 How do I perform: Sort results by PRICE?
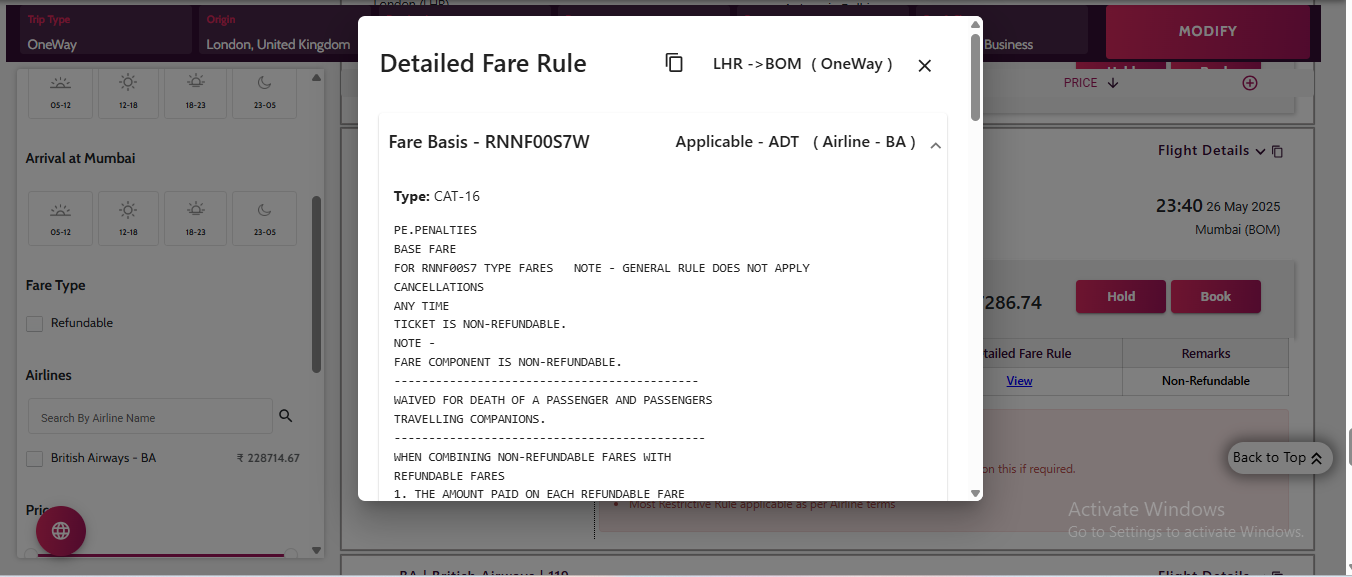[x=1090, y=83]
